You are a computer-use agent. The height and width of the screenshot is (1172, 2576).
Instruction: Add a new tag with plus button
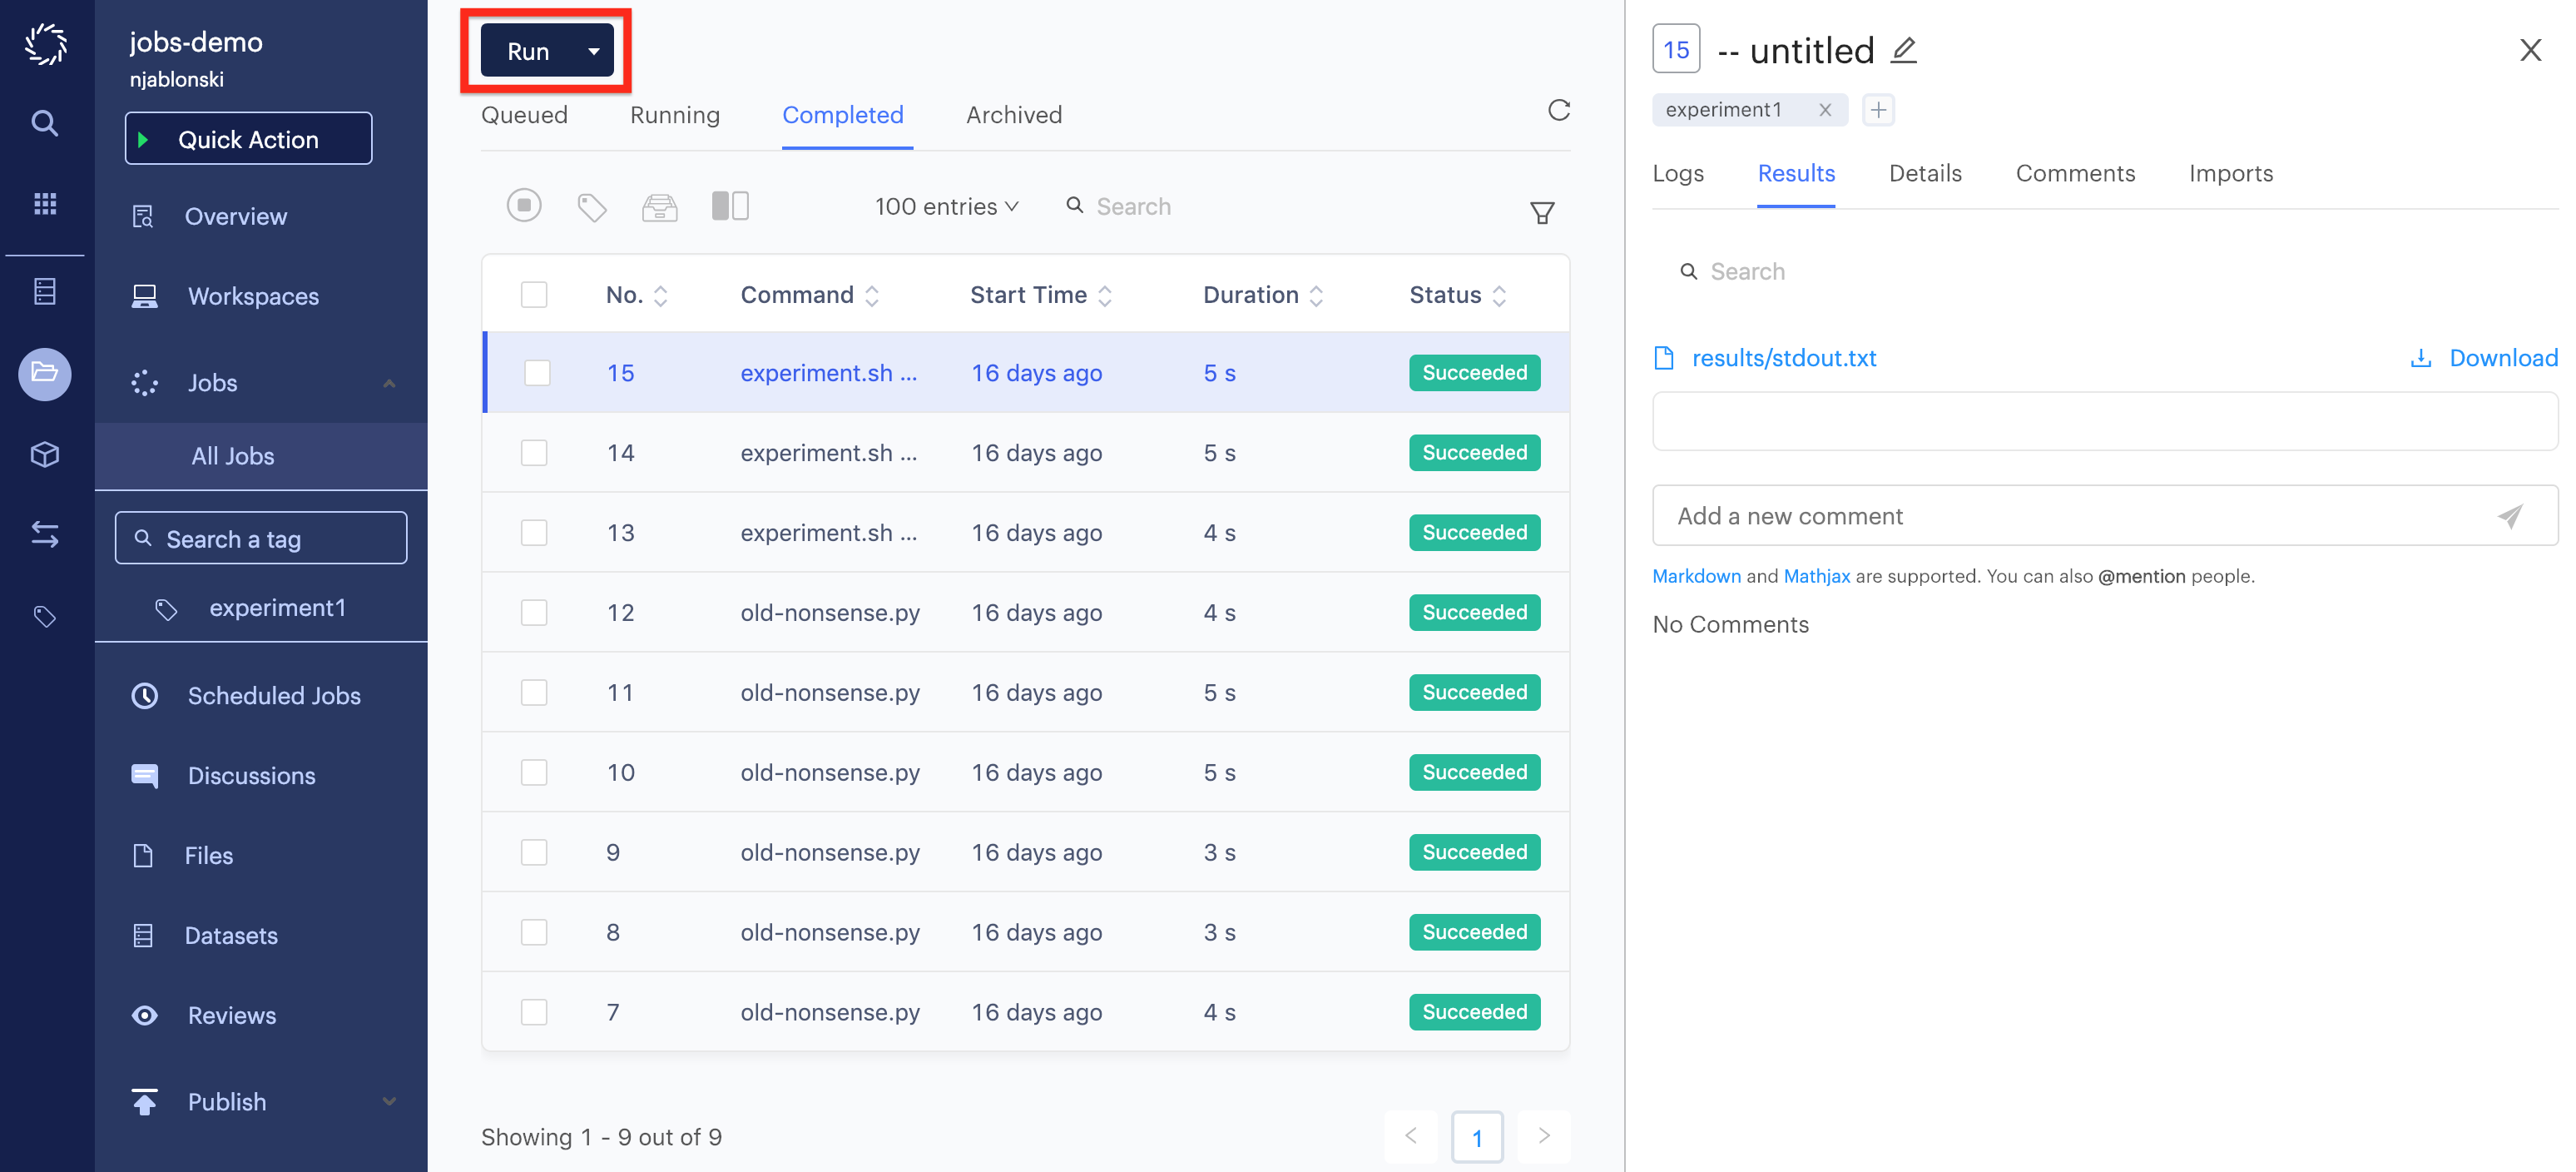[x=1878, y=110]
